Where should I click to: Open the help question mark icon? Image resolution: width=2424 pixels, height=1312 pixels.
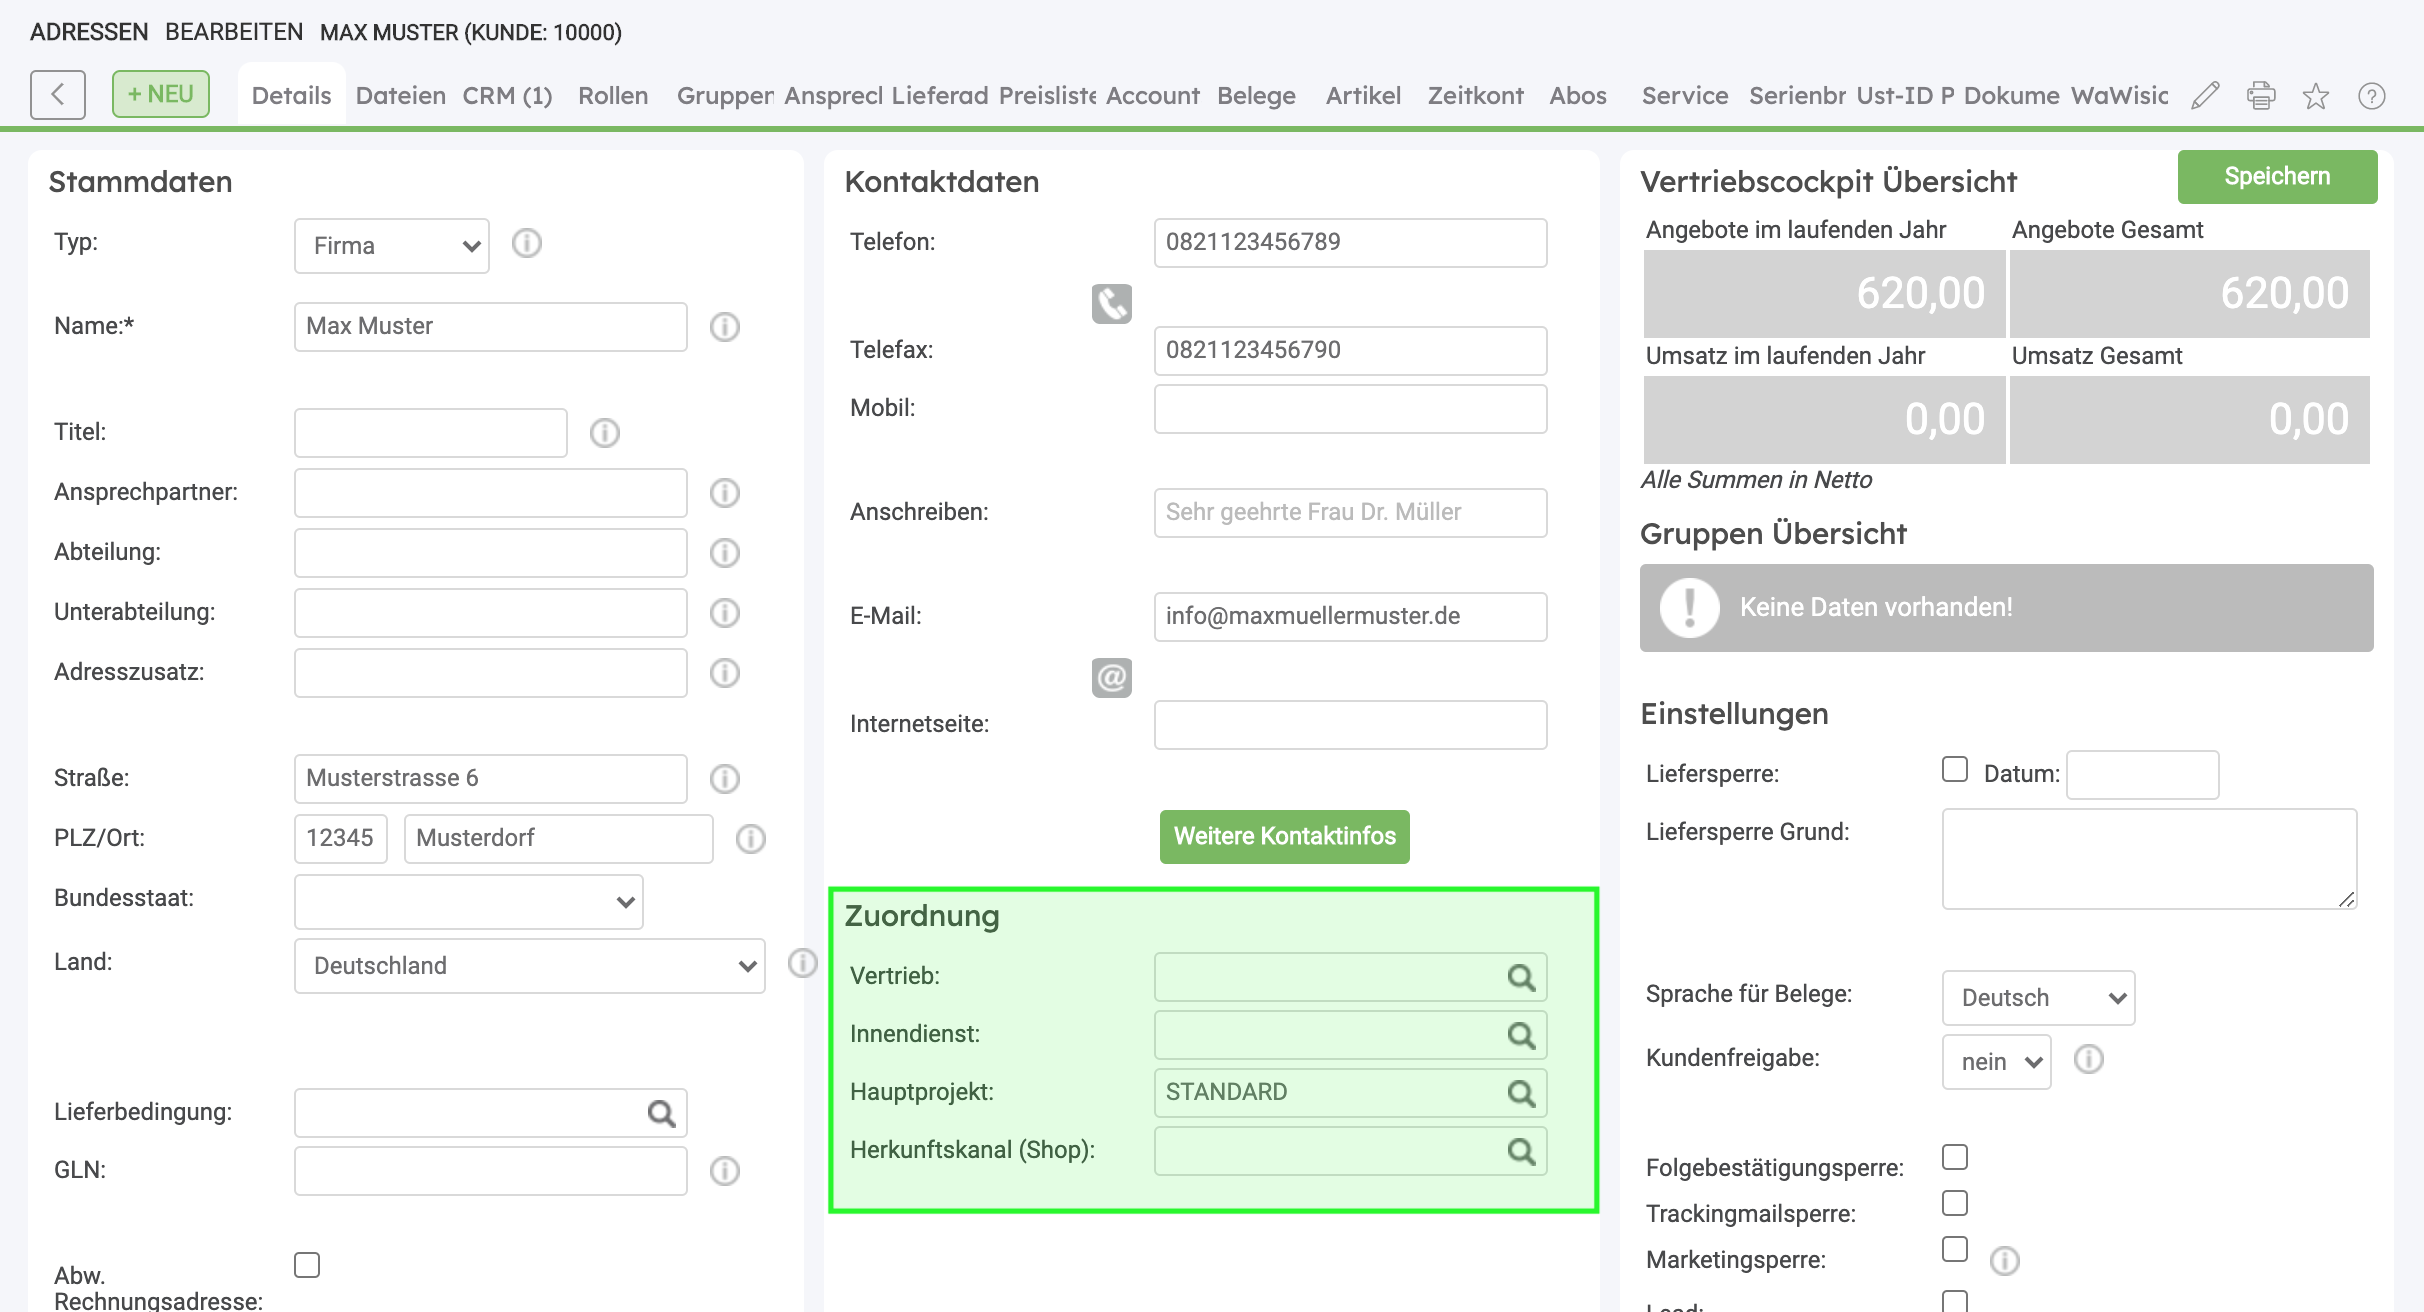click(2371, 96)
